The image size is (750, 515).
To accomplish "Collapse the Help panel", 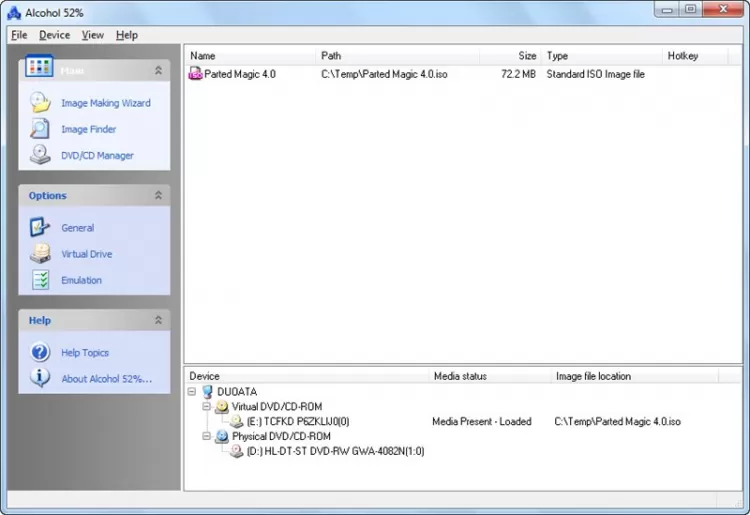I will pos(158,320).
